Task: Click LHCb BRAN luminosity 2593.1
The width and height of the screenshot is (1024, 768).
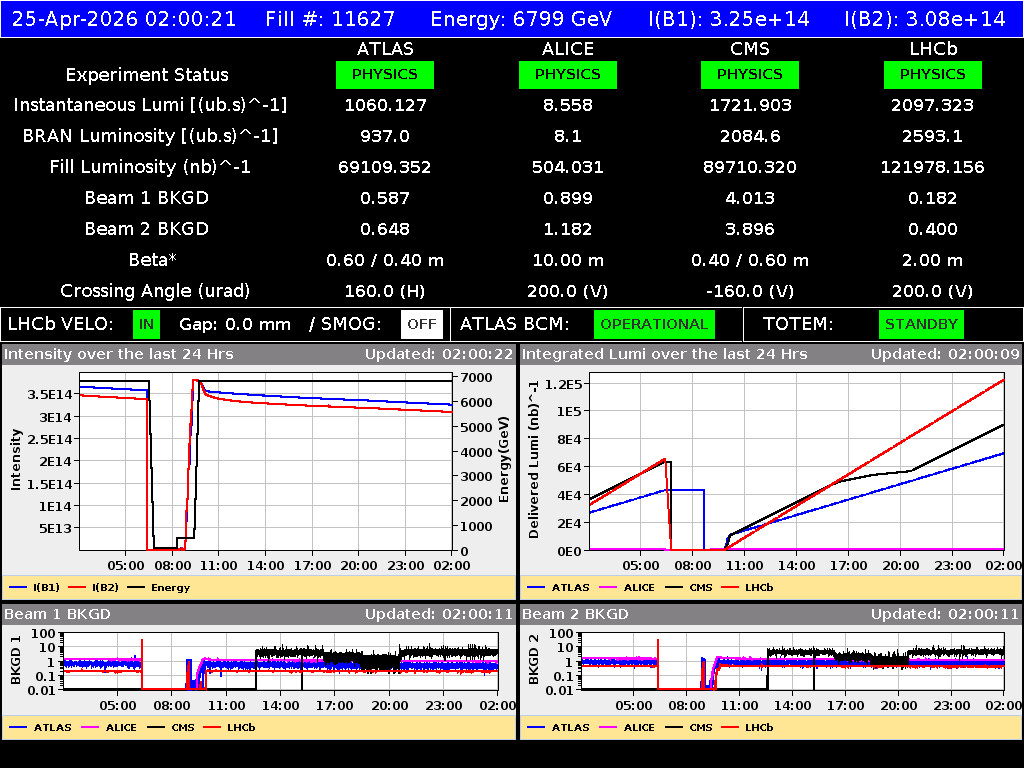Action: (933, 136)
